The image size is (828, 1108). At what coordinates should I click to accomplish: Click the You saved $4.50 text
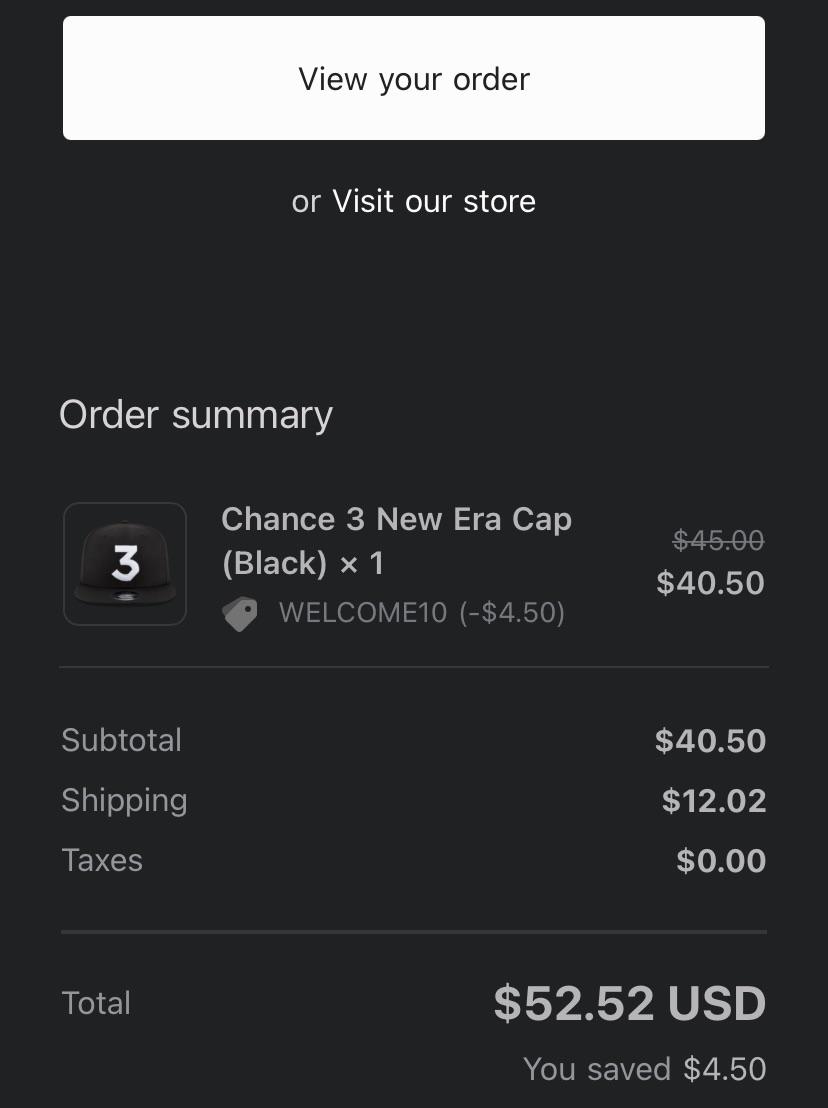[644, 1069]
